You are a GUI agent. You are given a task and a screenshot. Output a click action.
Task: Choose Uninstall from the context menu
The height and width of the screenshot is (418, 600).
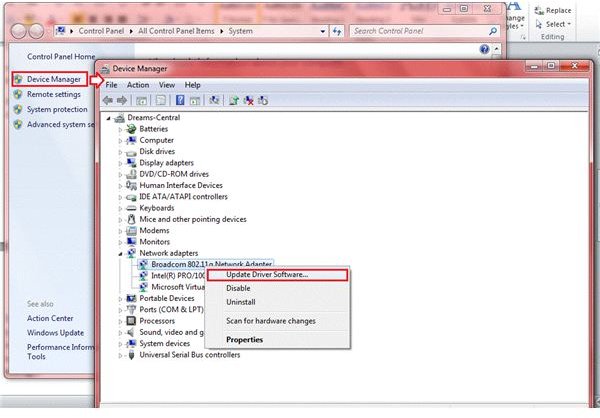277,302
